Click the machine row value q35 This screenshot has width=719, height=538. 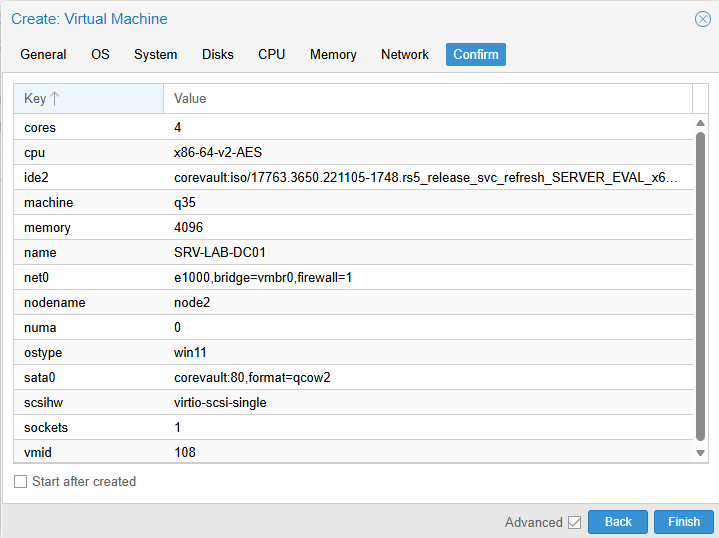click(185, 203)
